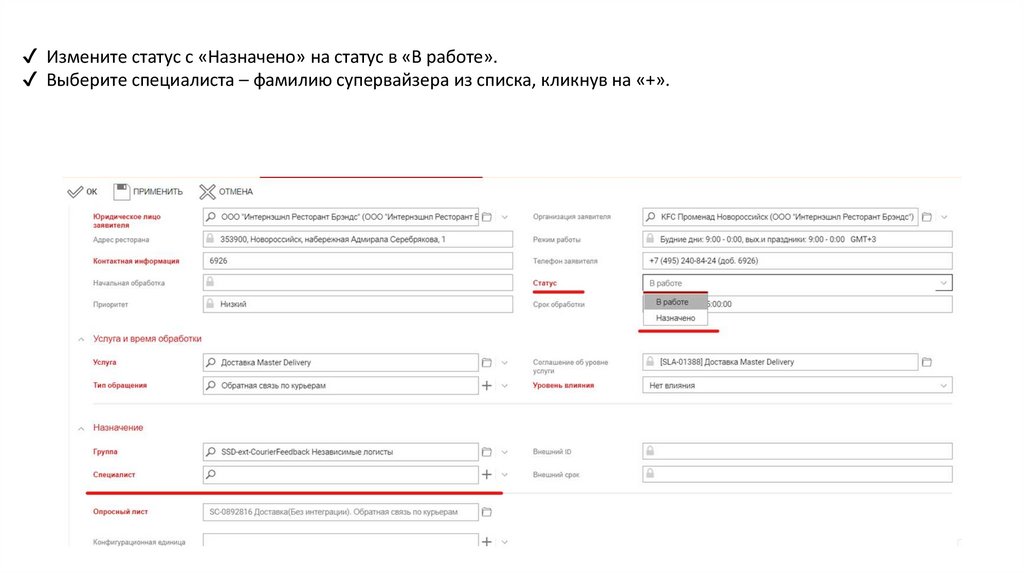The width and height of the screenshot is (1024, 574).
Task: Click search icon in Услуга field
Action: click(x=210, y=362)
